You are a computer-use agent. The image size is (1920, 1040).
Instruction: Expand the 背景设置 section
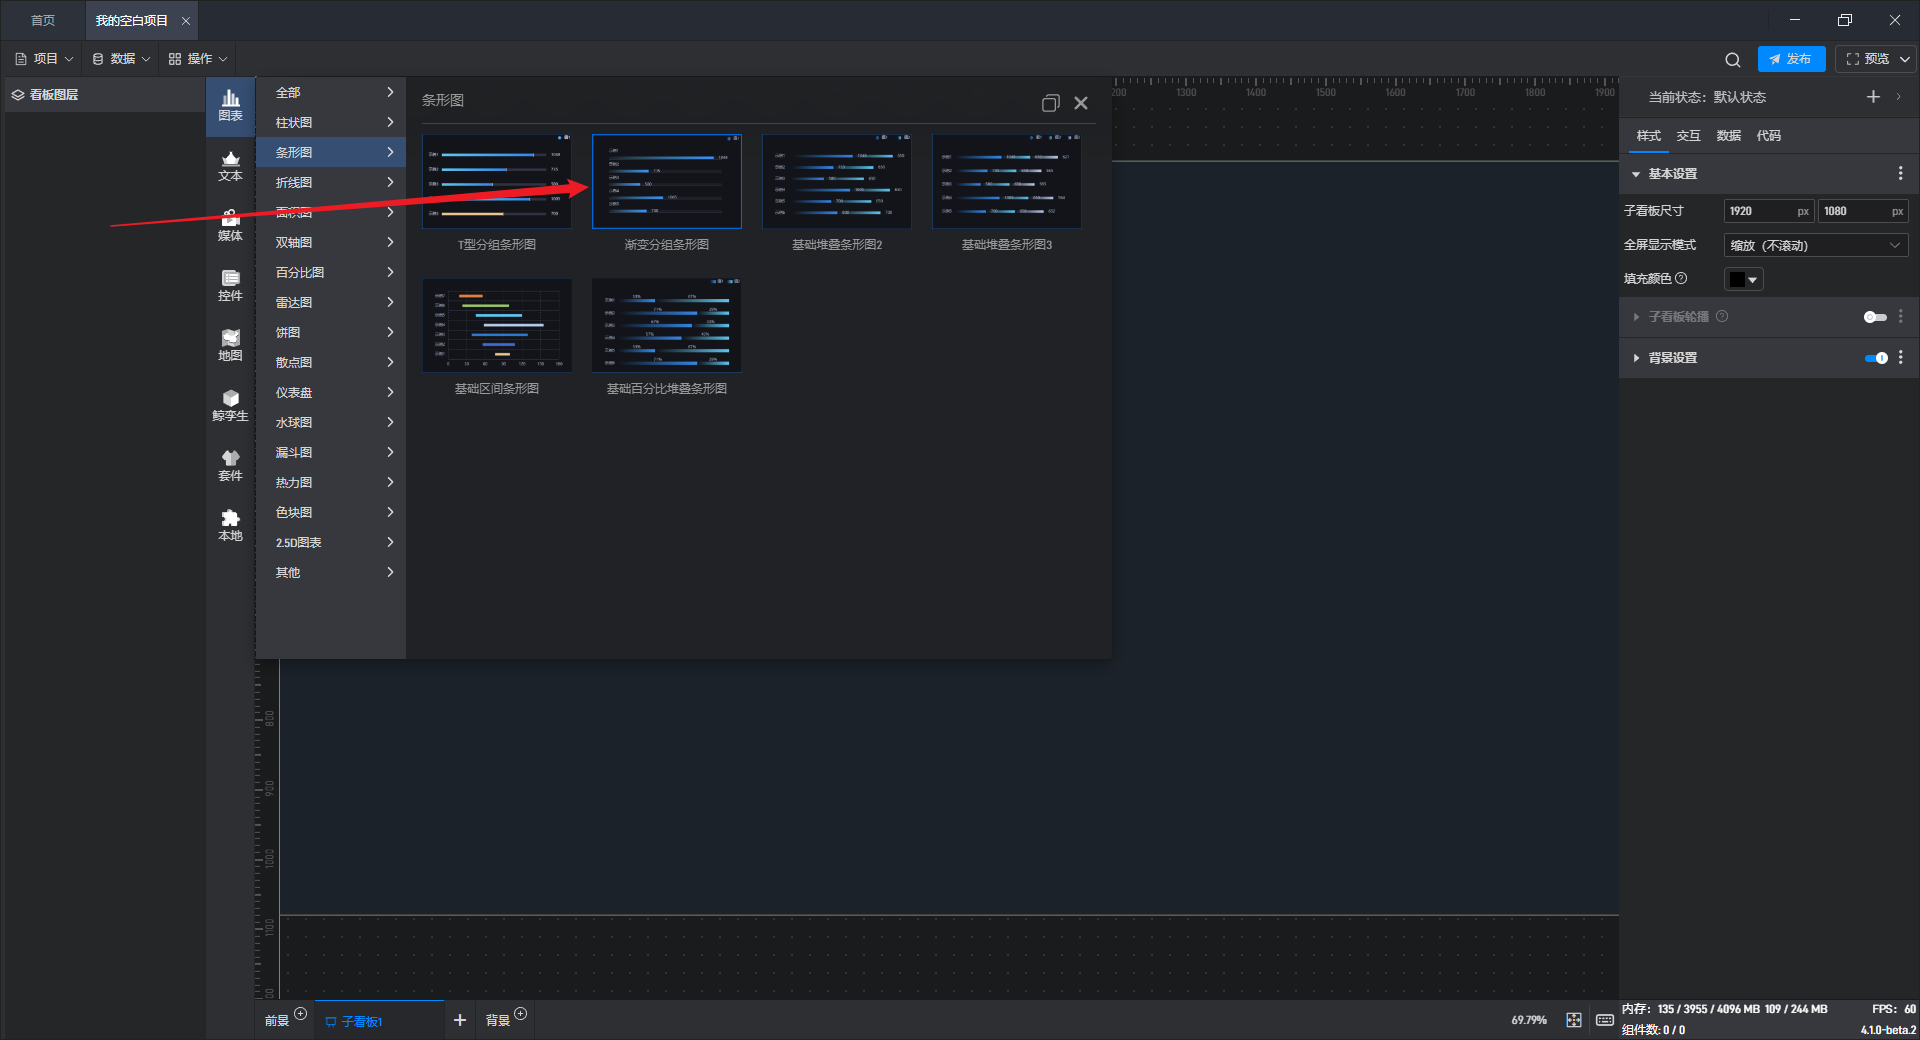click(1636, 358)
